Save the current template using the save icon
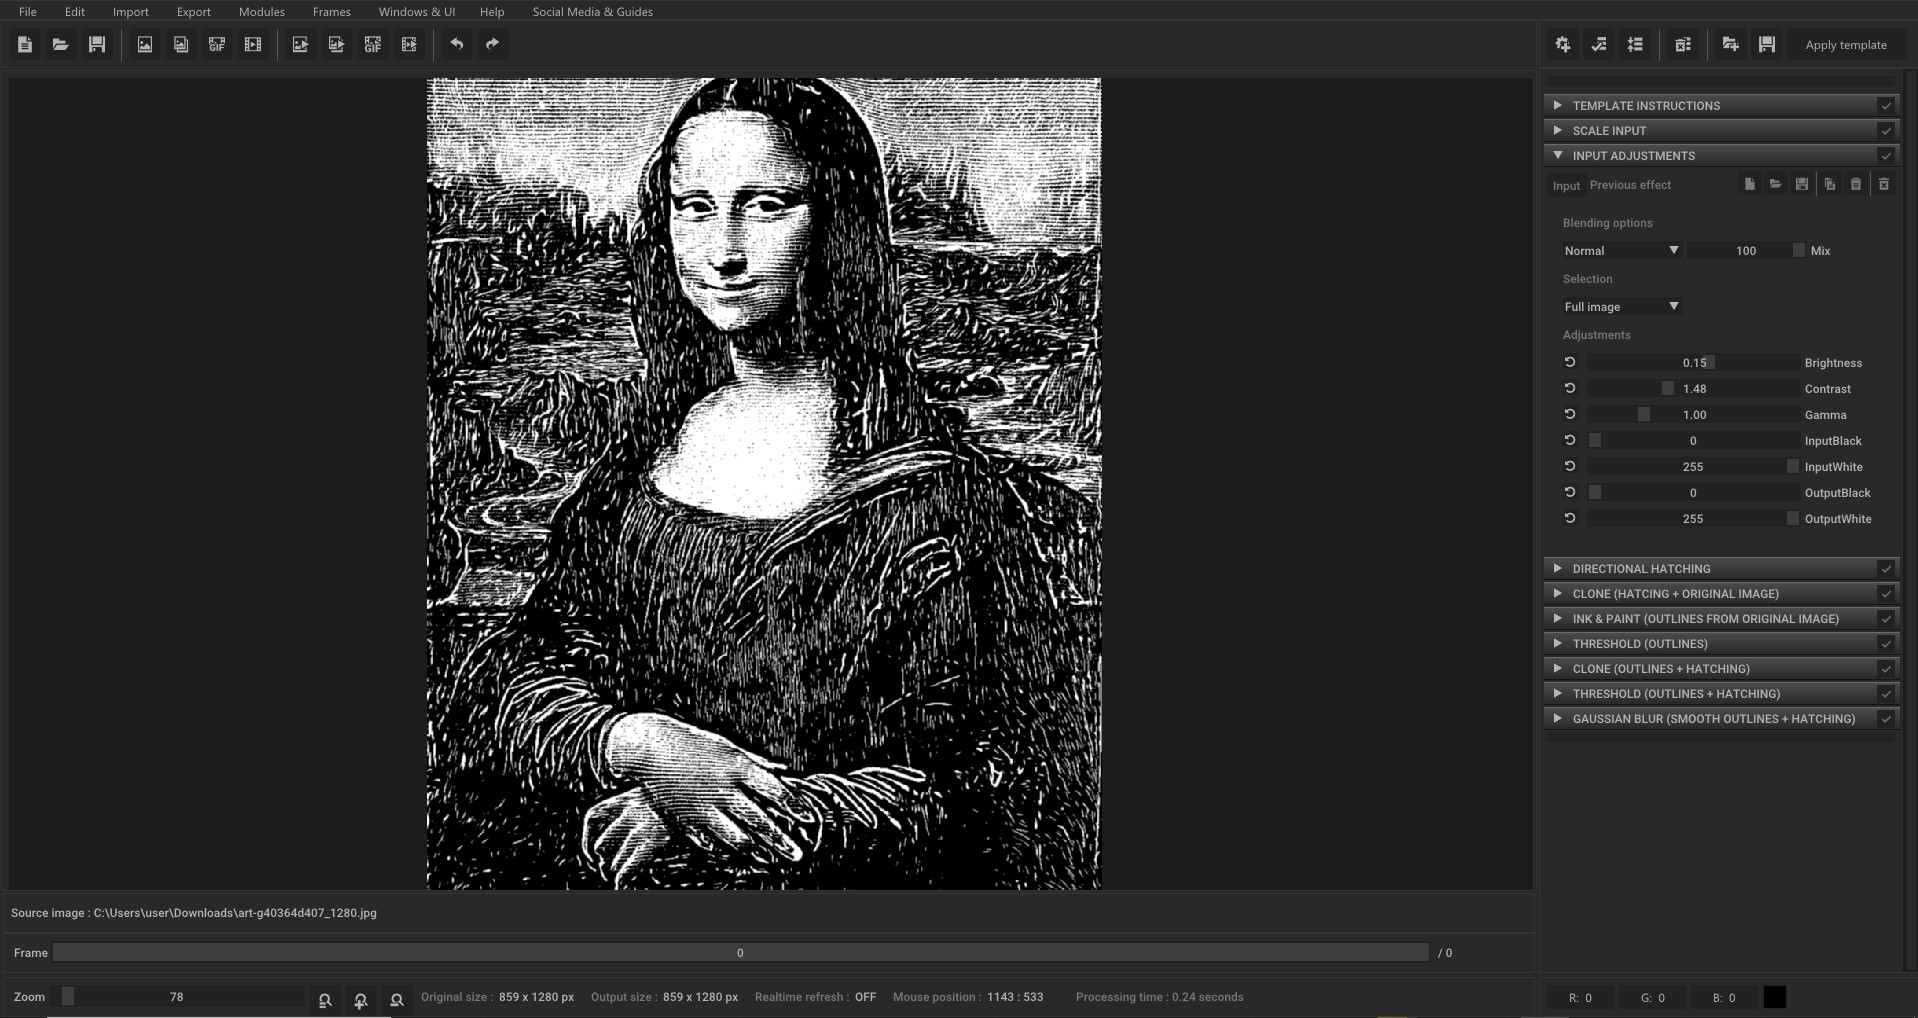The height and width of the screenshot is (1018, 1918). point(1767,44)
